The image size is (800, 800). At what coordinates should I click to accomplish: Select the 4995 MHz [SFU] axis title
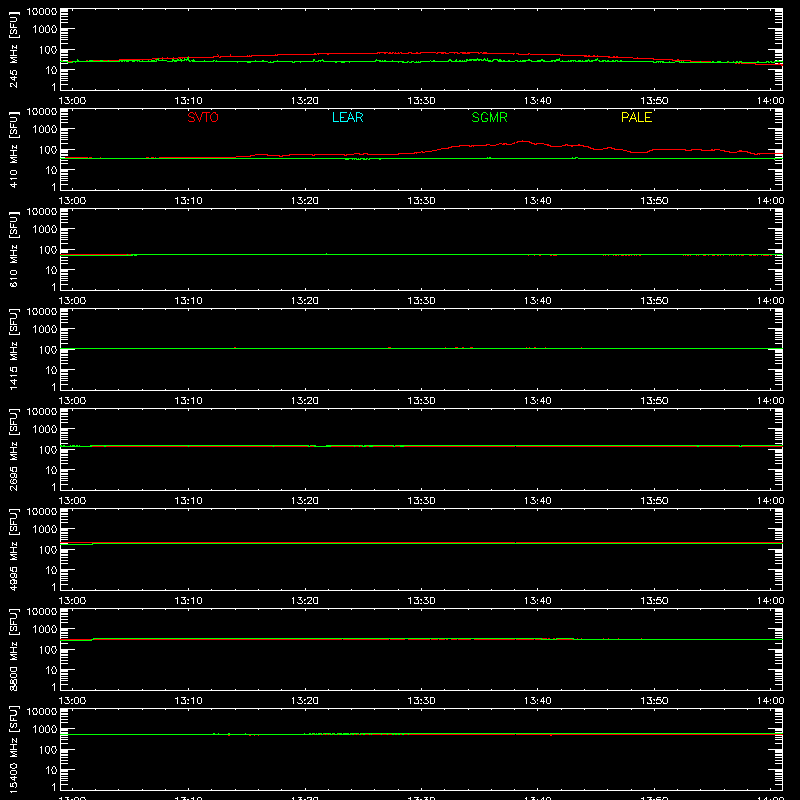click(13, 549)
